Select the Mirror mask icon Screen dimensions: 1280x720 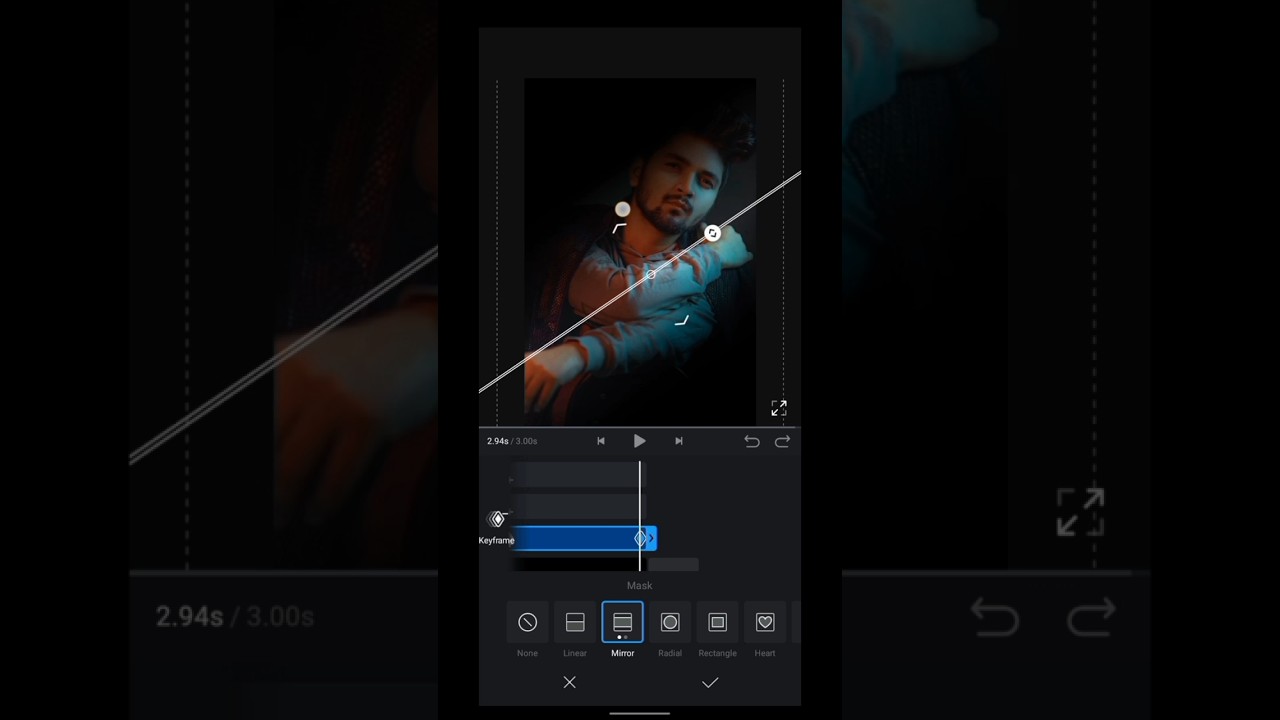(x=622, y=622)
